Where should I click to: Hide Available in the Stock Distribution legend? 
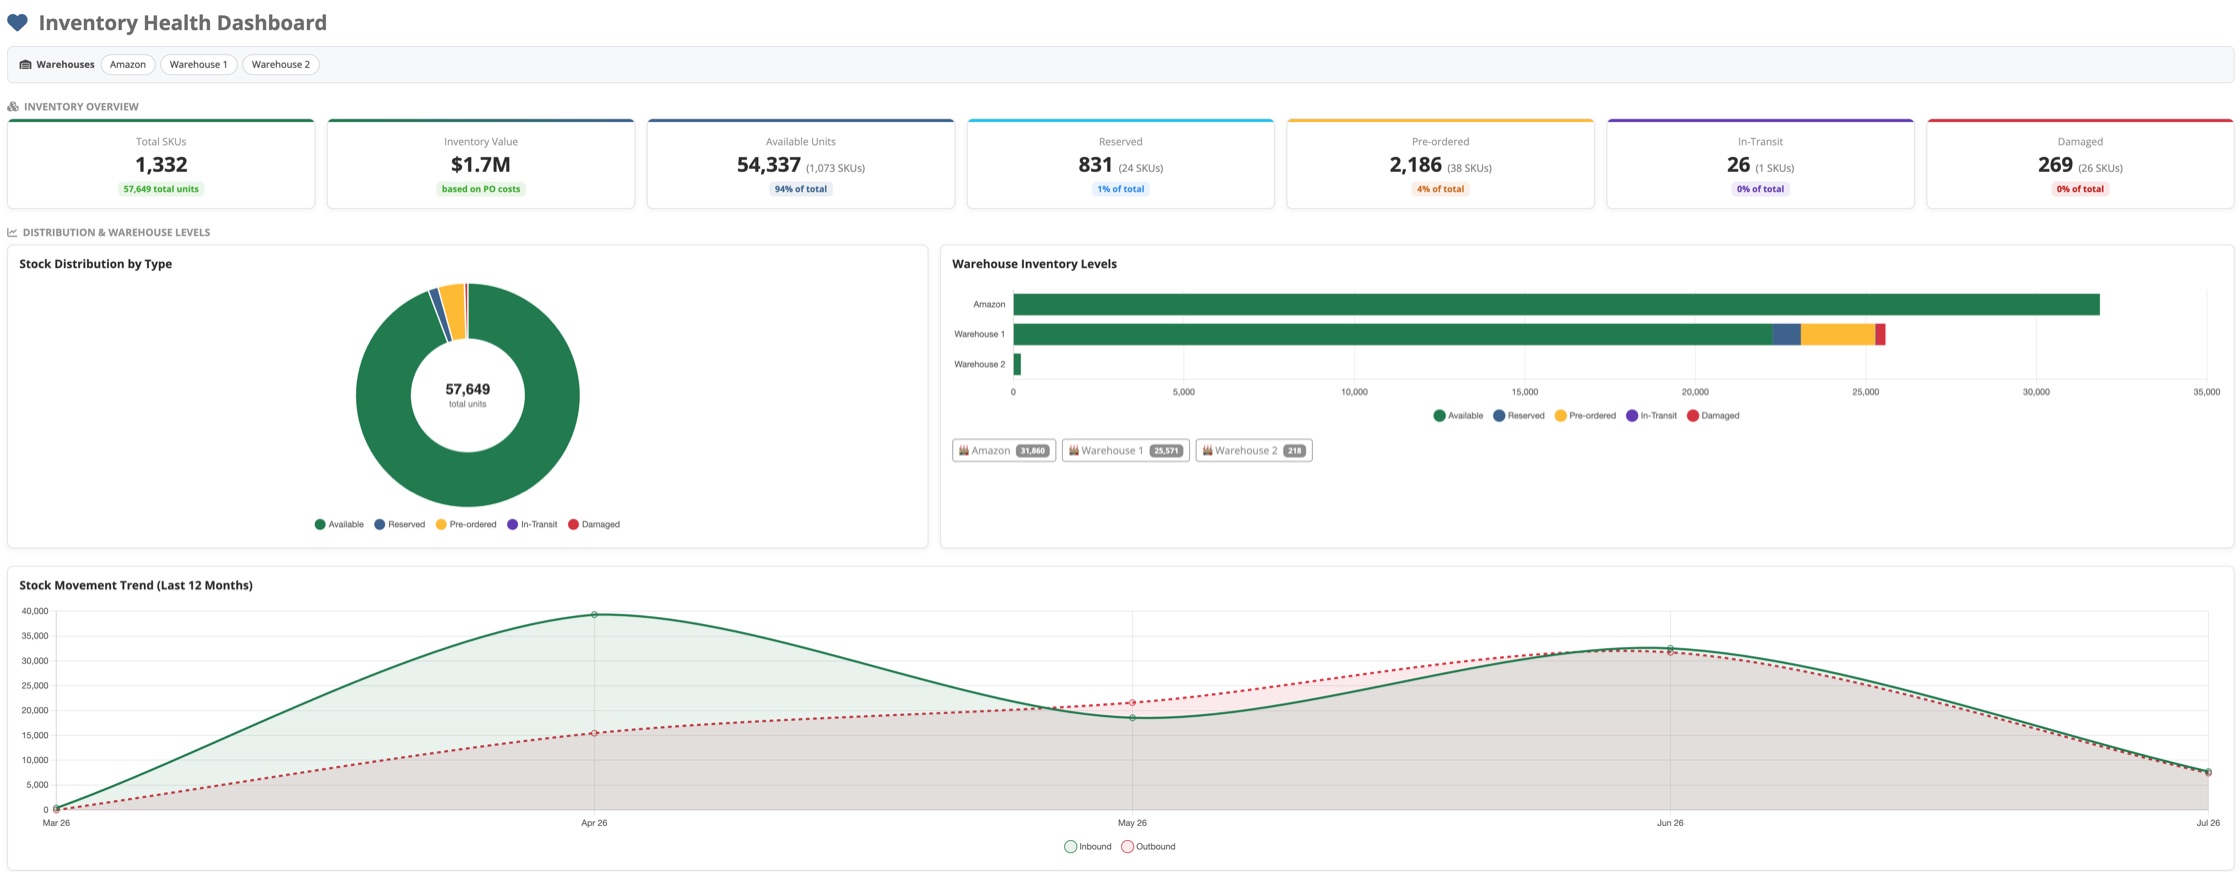[x=339, y=525]
